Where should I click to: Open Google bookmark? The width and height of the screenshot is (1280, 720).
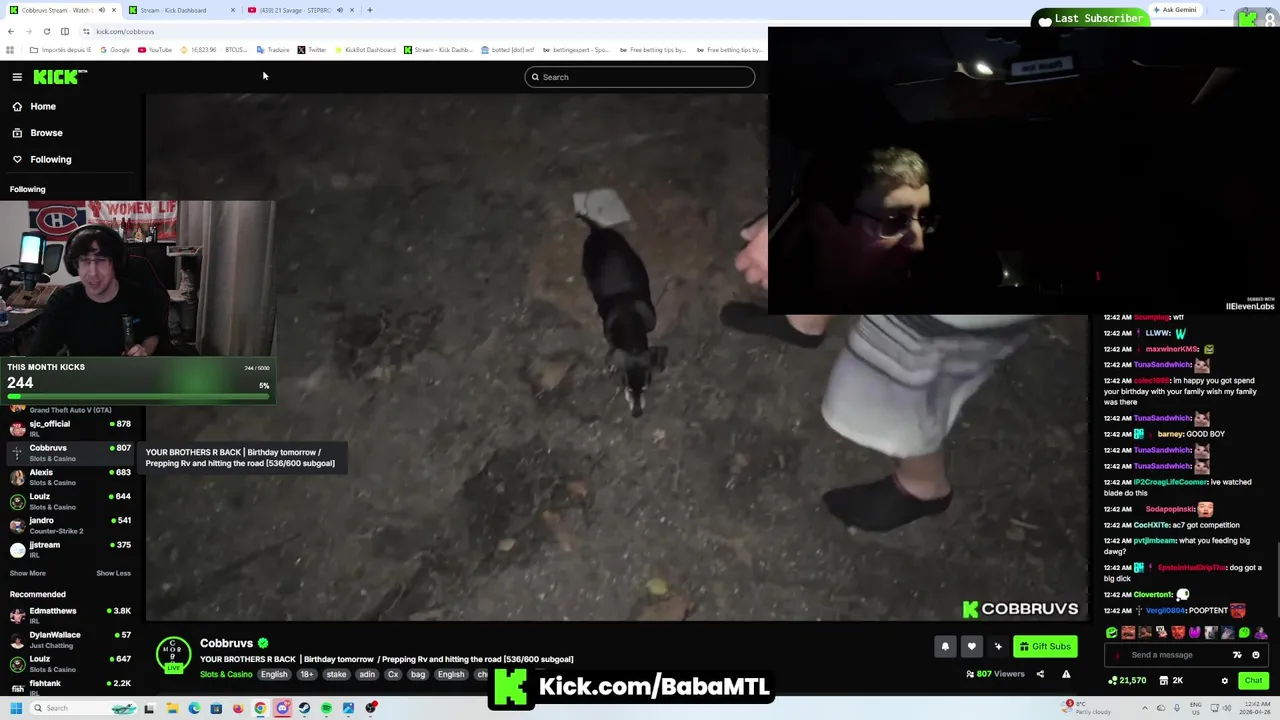pyautogui.click(x=115, y=50)
